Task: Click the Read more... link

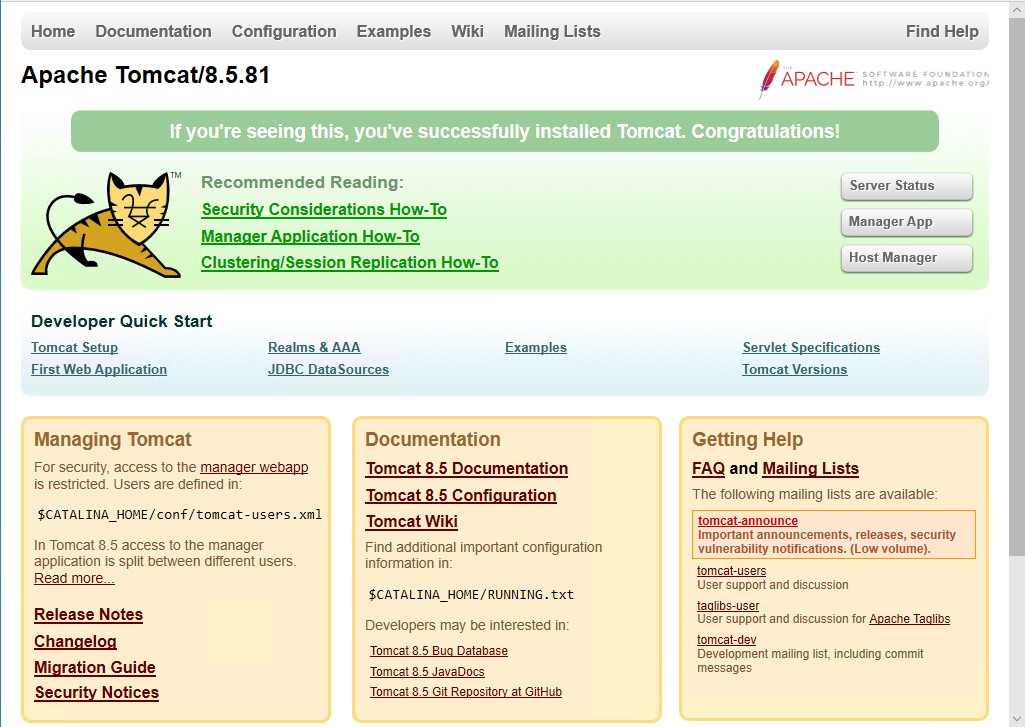Action: pos(74,579)
